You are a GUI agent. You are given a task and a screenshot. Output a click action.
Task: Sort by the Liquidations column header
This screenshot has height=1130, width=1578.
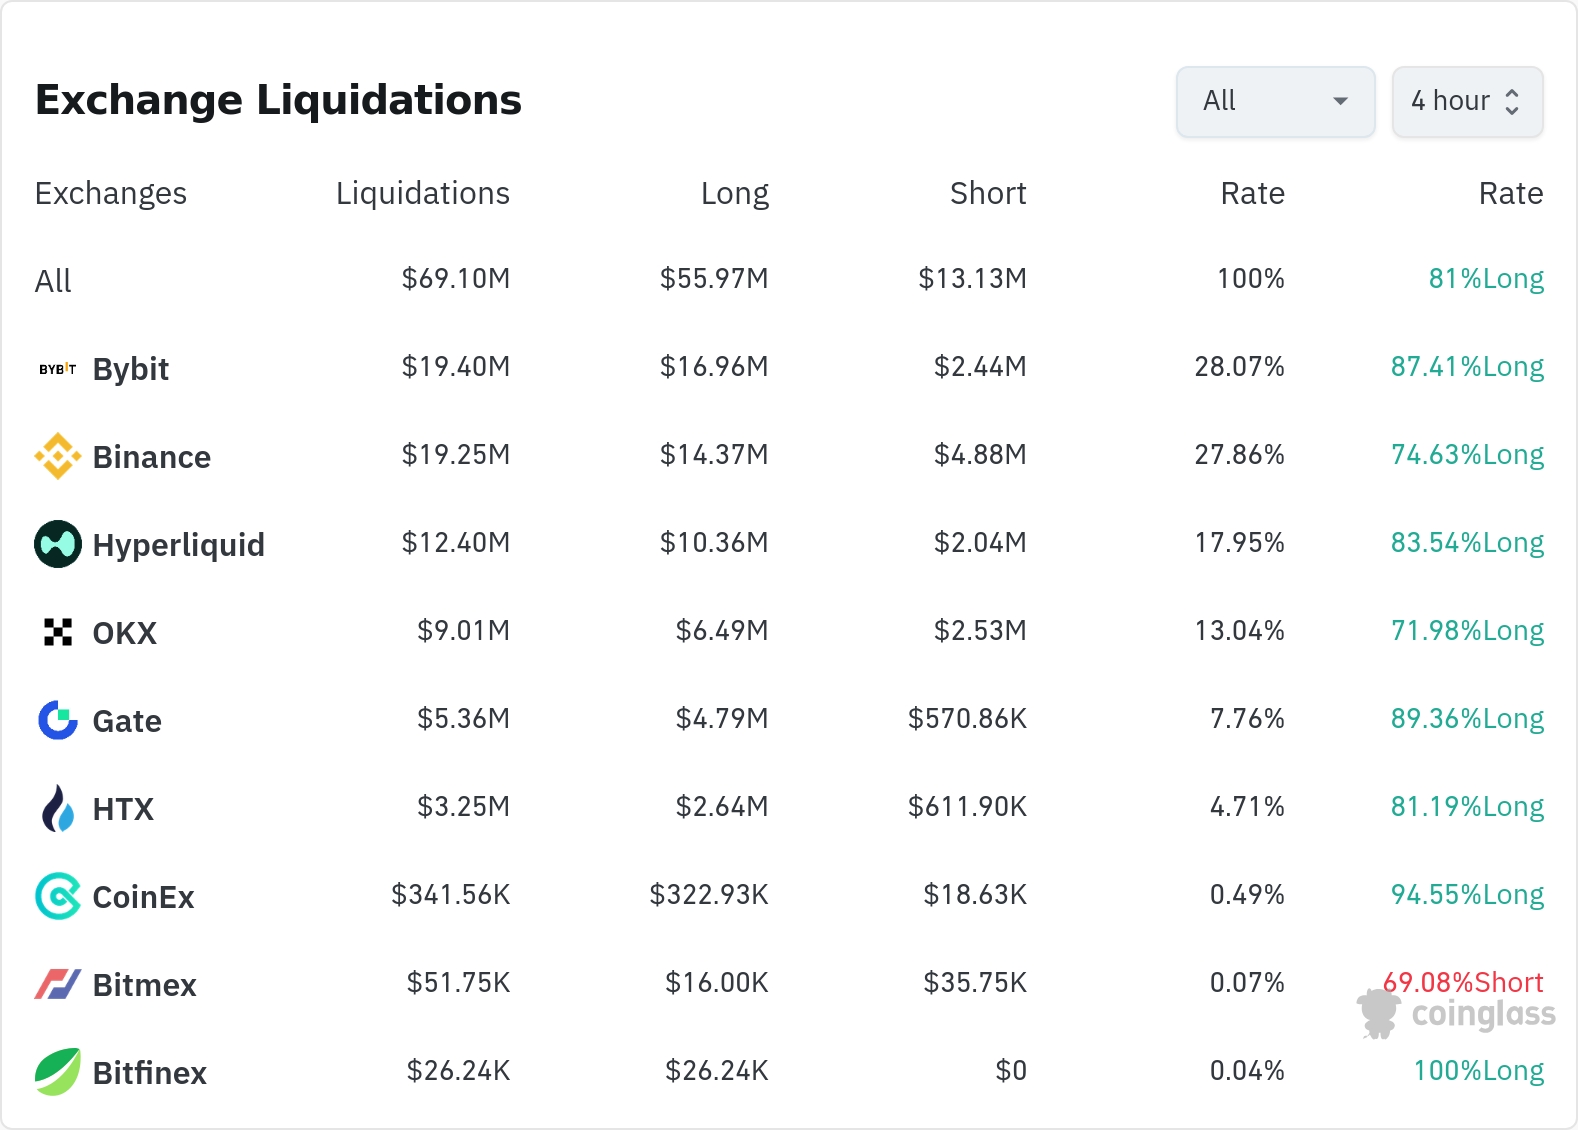pyautogui.click(x=422, y=193)
